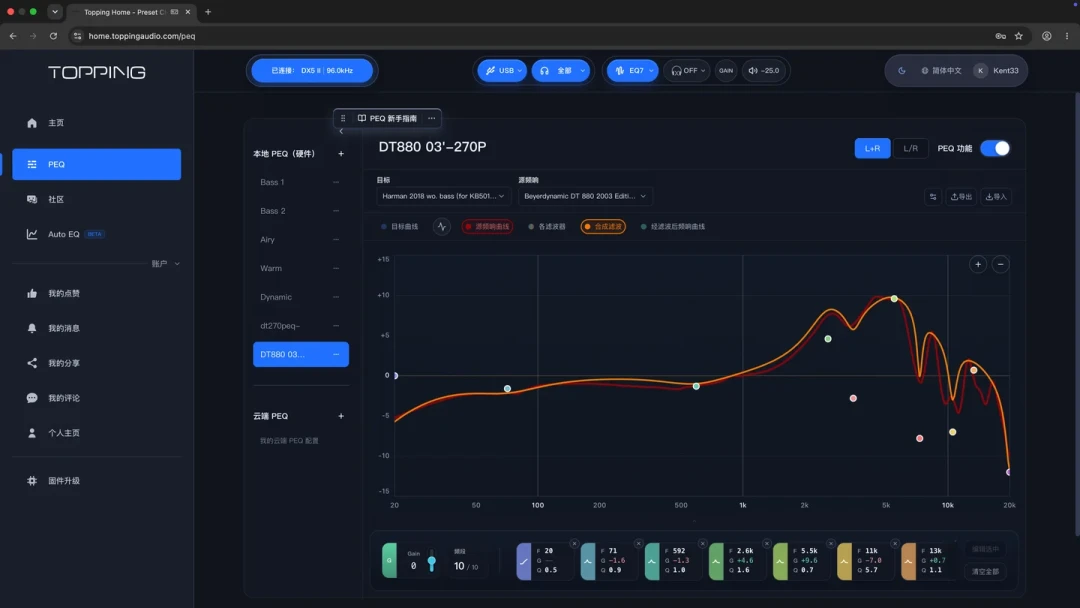Remove the 11k filter band
This screenshot has width=1080, height=608.
895,544
